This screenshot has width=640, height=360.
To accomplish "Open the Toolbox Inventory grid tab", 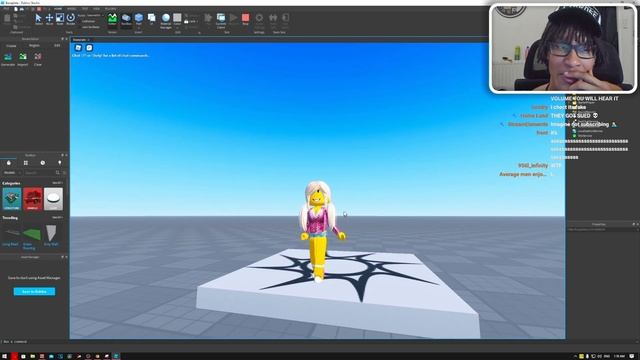I will 26,163.
